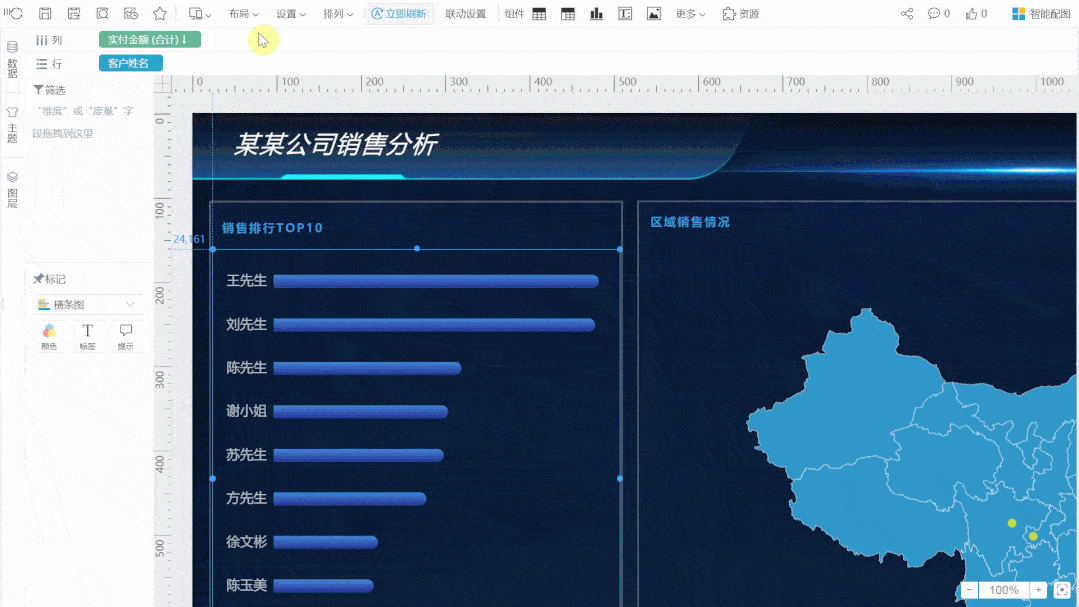Open the 更多 more menu

coord(690,14)
